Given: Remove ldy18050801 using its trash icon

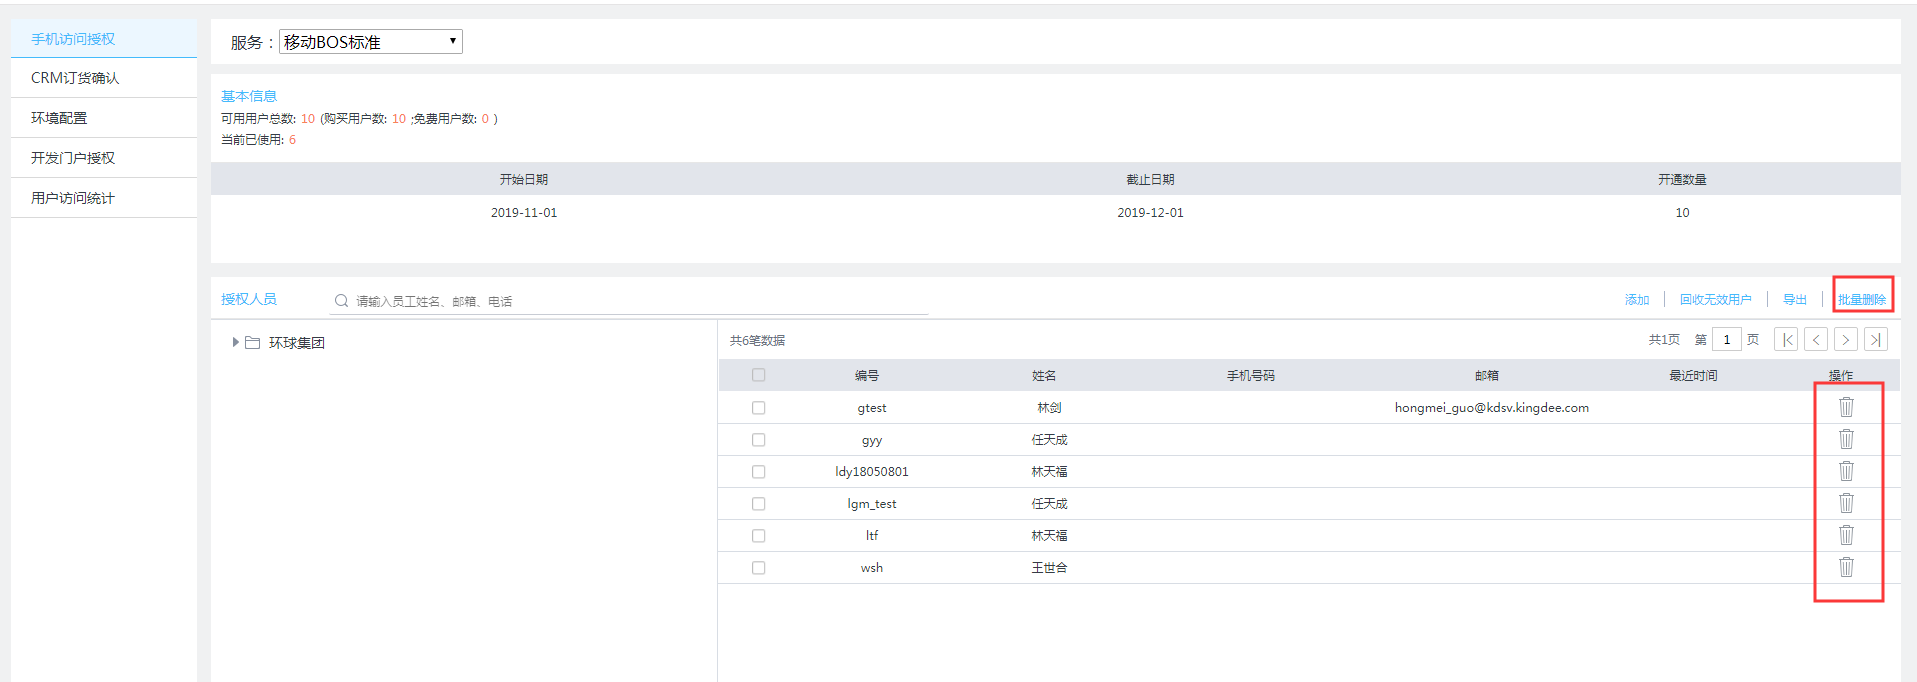Looking at the screenshot, I should coord(1846,471).
